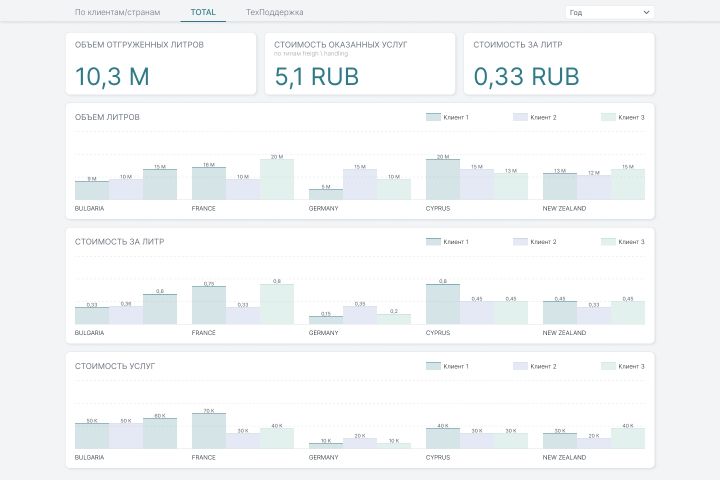Click the 5,1 RUB value
720x480 pixels.
coord(316,76)
